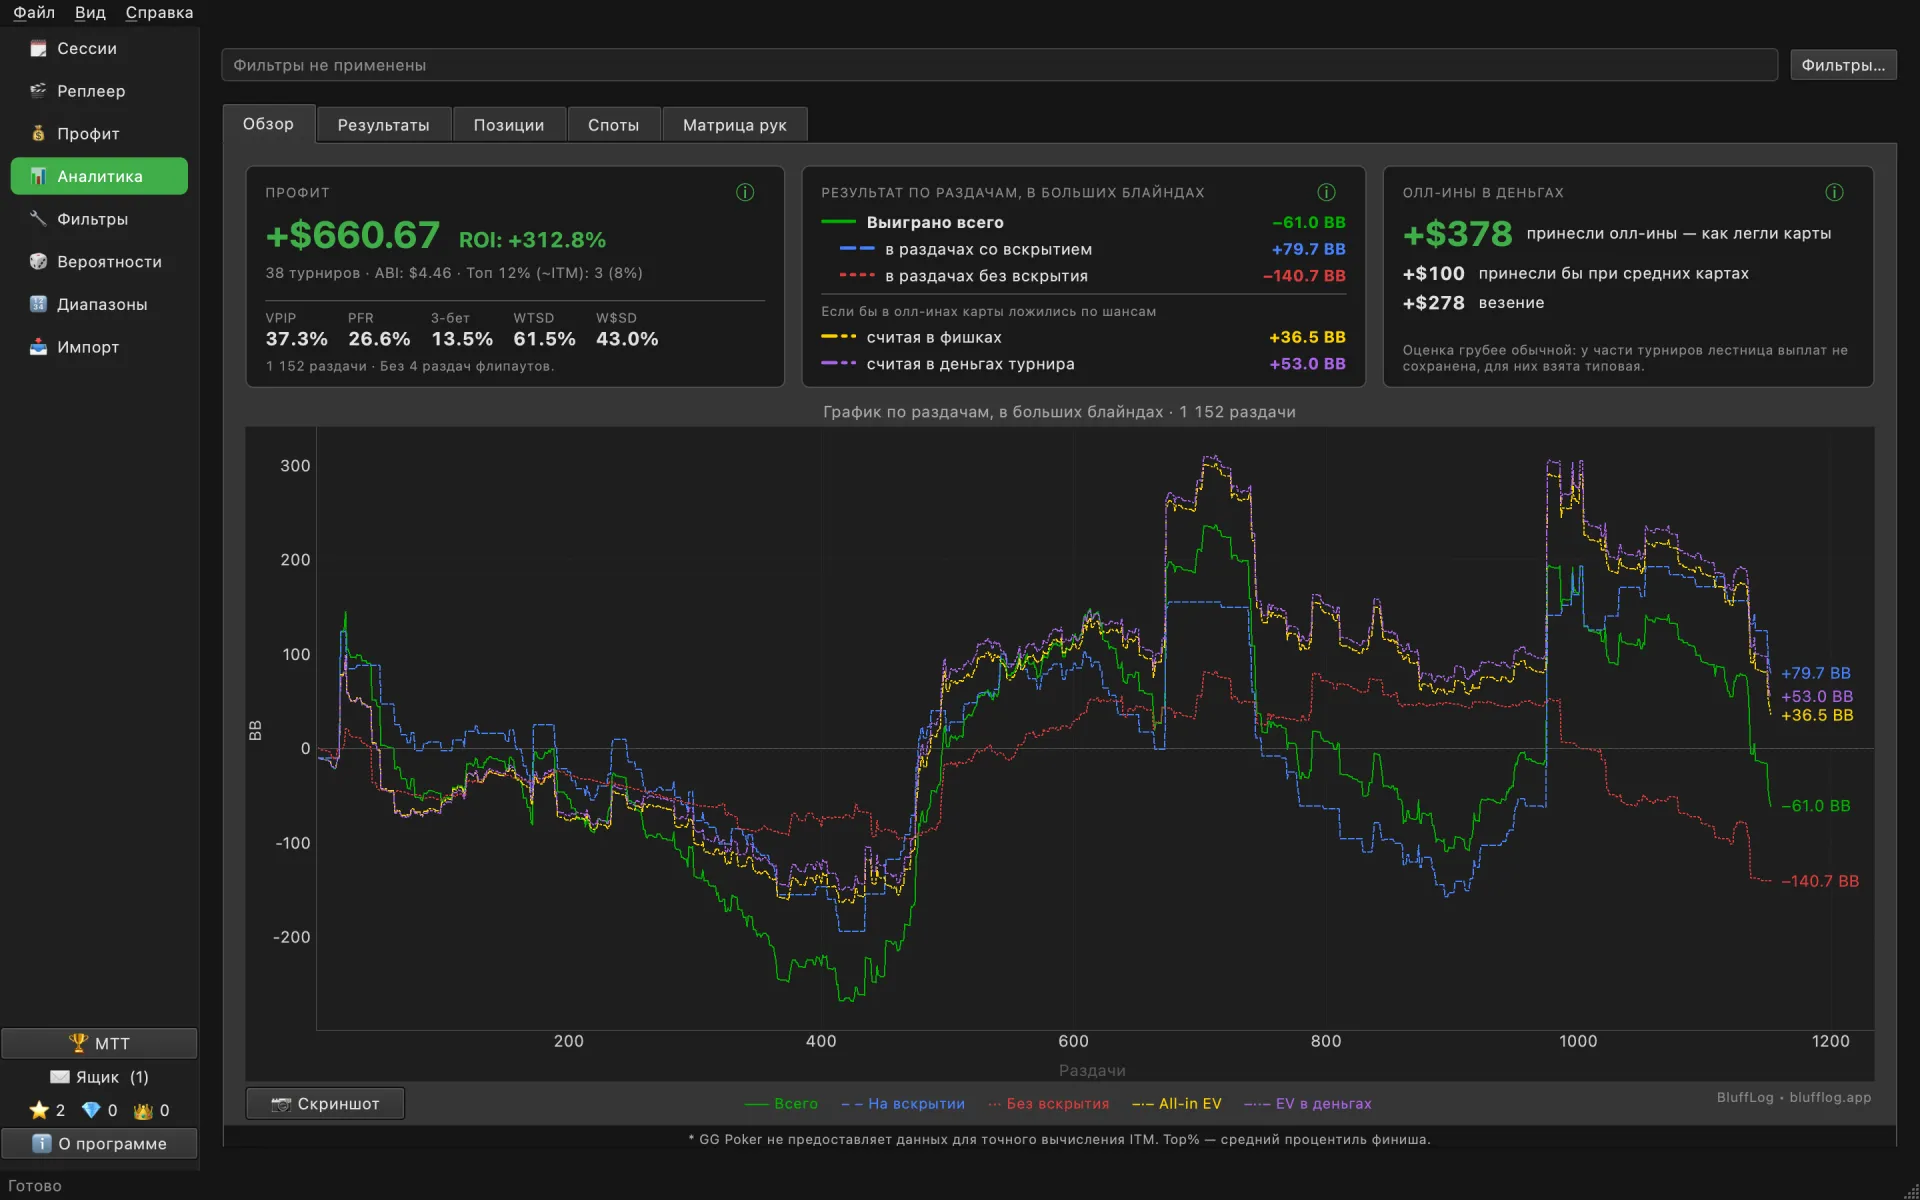Open the Фильтры... button at top right
1920x1200 pixels.
pyautogui.click(x=1843, y=65)
